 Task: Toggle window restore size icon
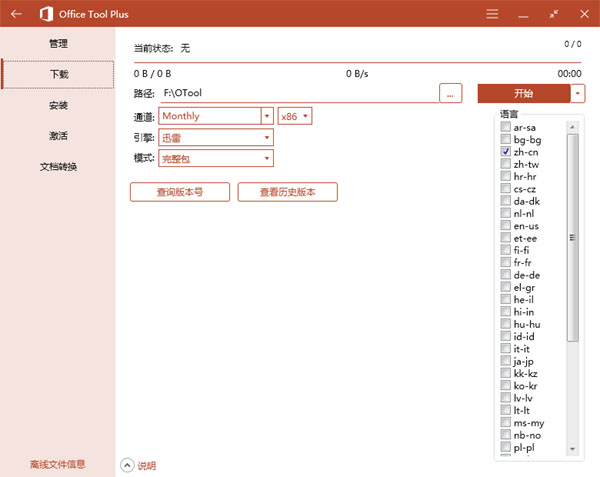tap(554, 14)
